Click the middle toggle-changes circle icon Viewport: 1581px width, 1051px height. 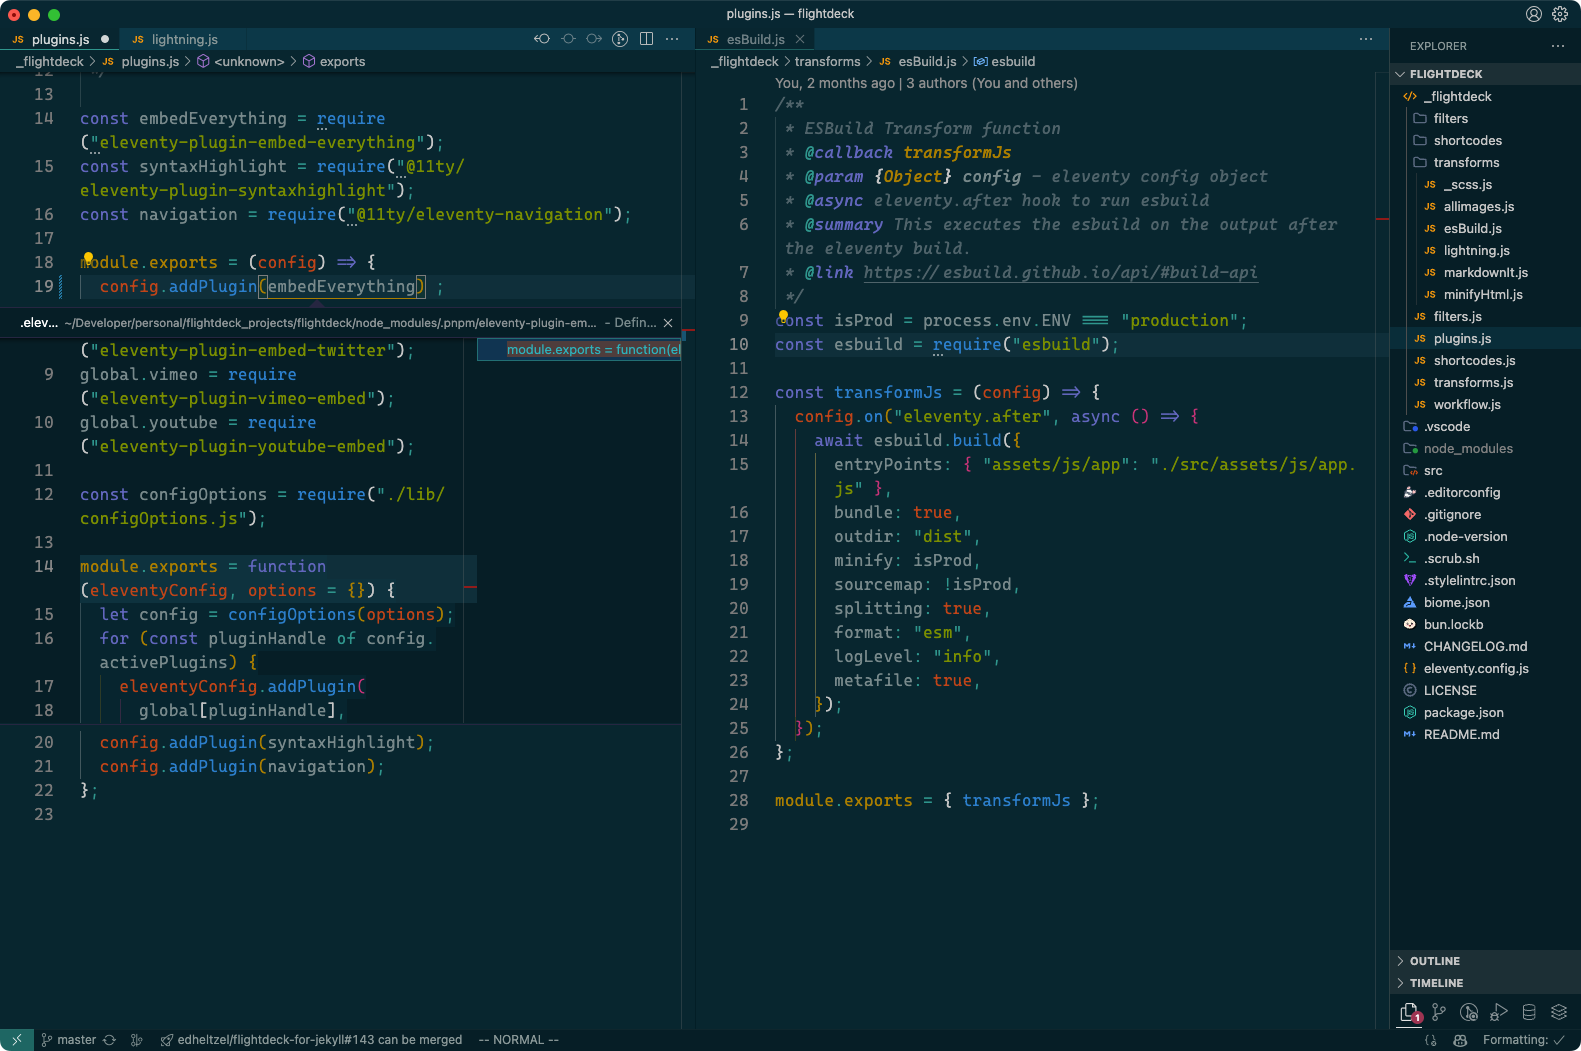pos(568,39)
